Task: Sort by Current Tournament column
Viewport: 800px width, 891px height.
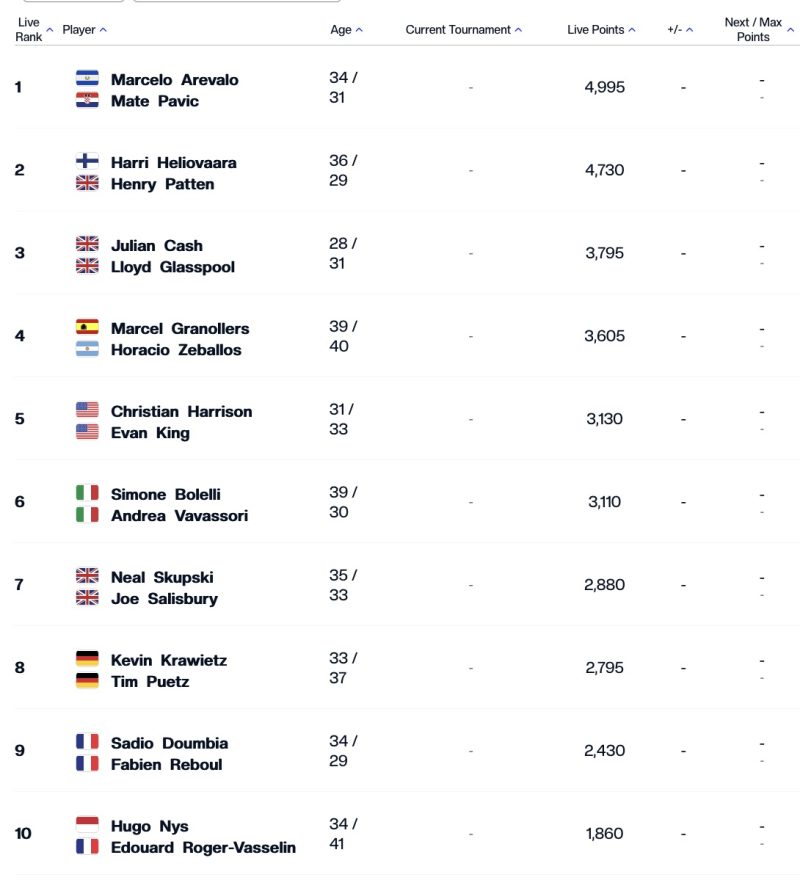Action: [463, 30]
